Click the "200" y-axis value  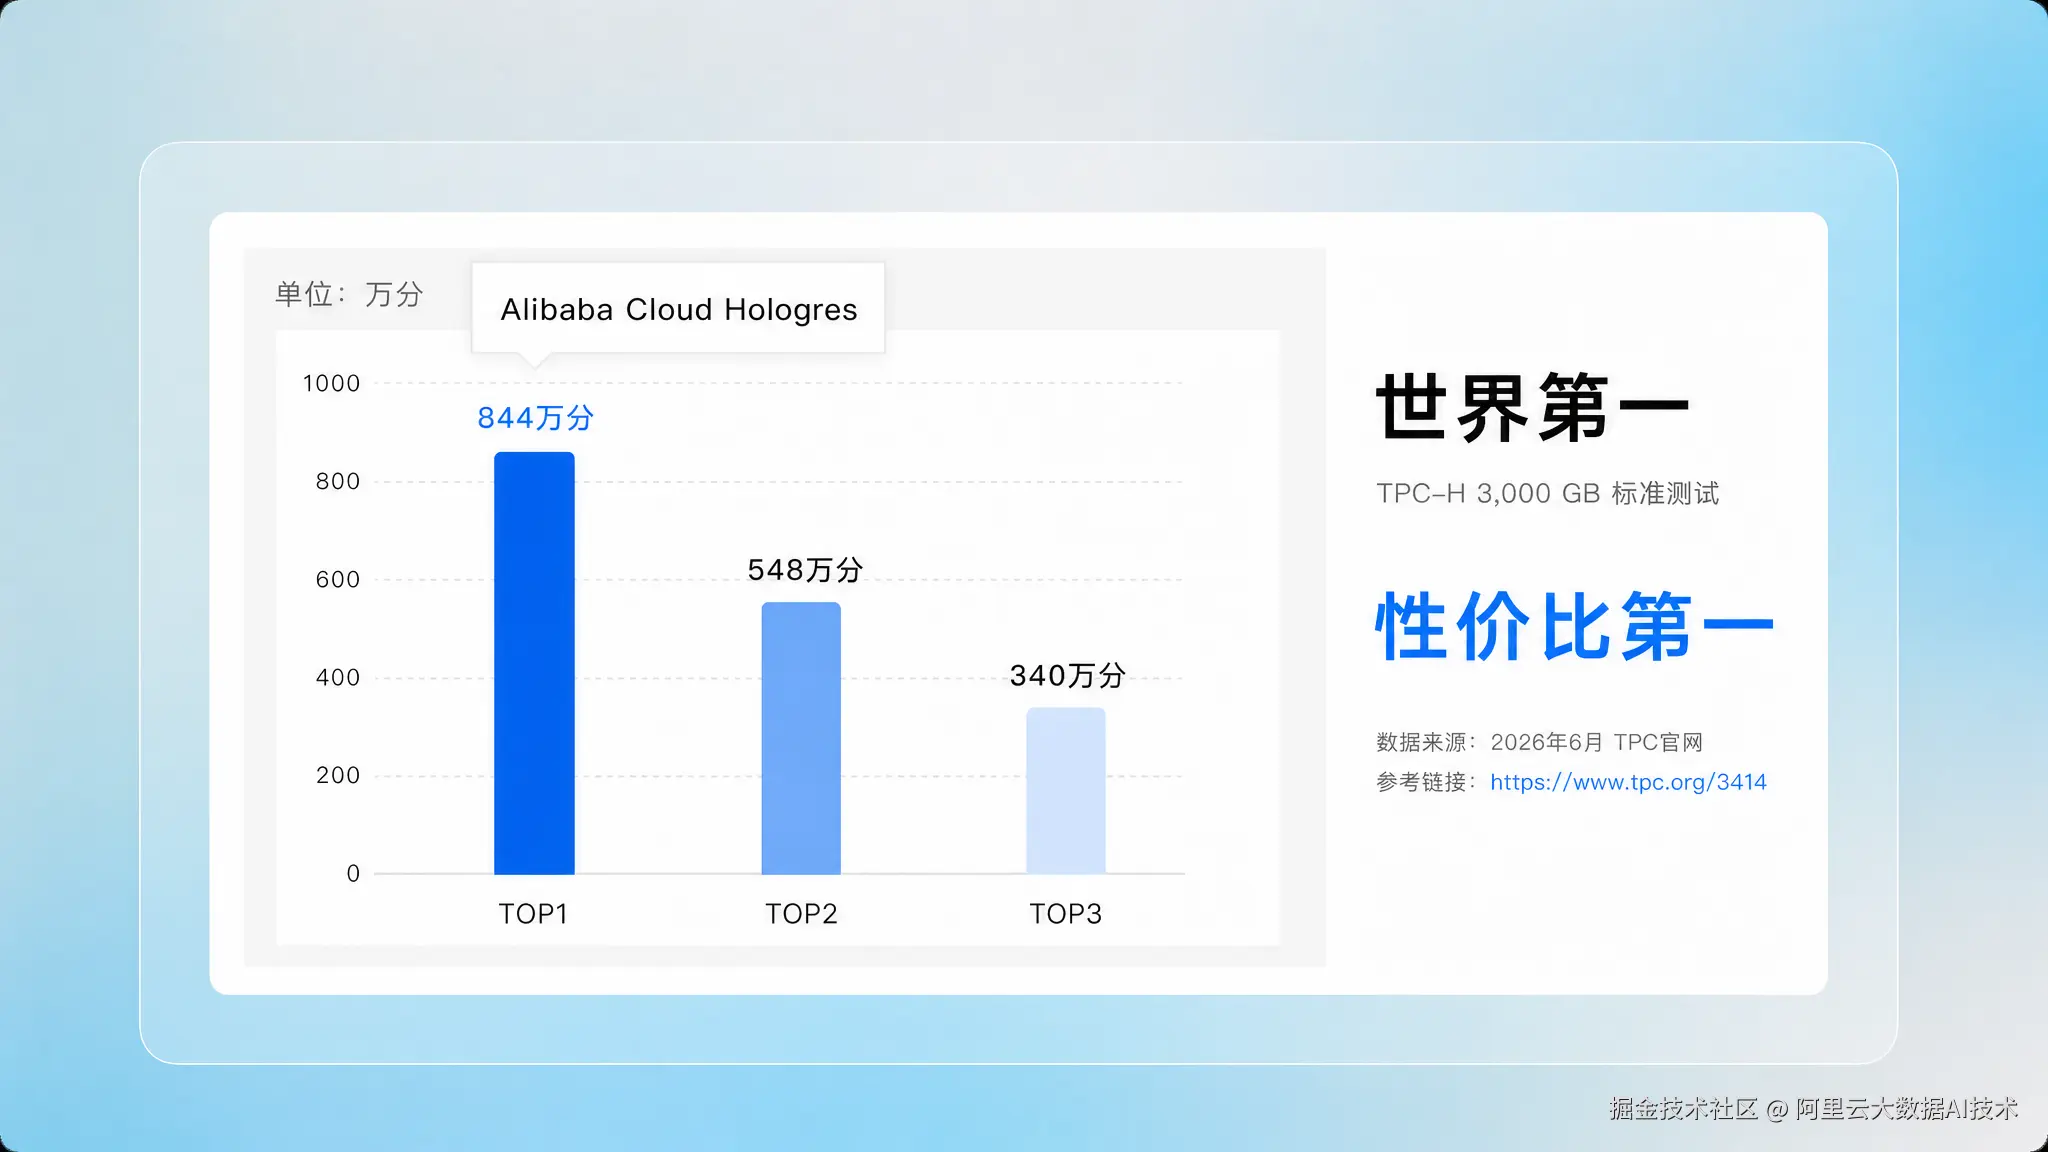click(338, 776)
